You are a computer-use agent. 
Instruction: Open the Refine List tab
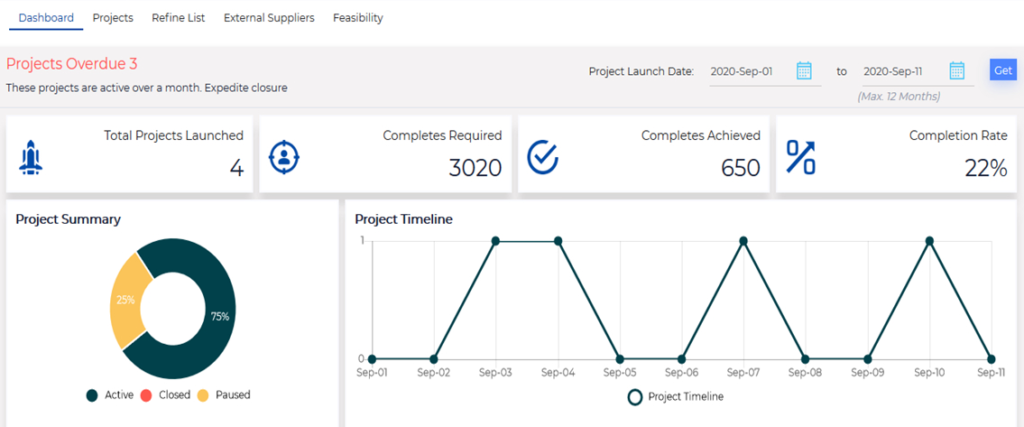tap(178, 18)
